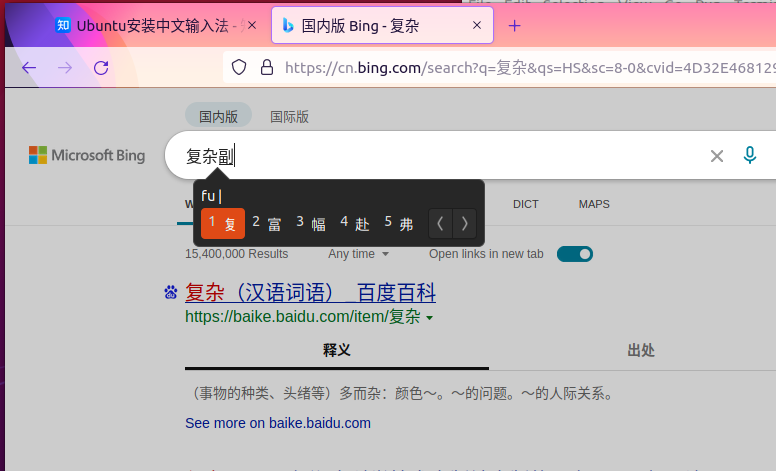Toggle Open links in new tab switch

coord(575,254)
